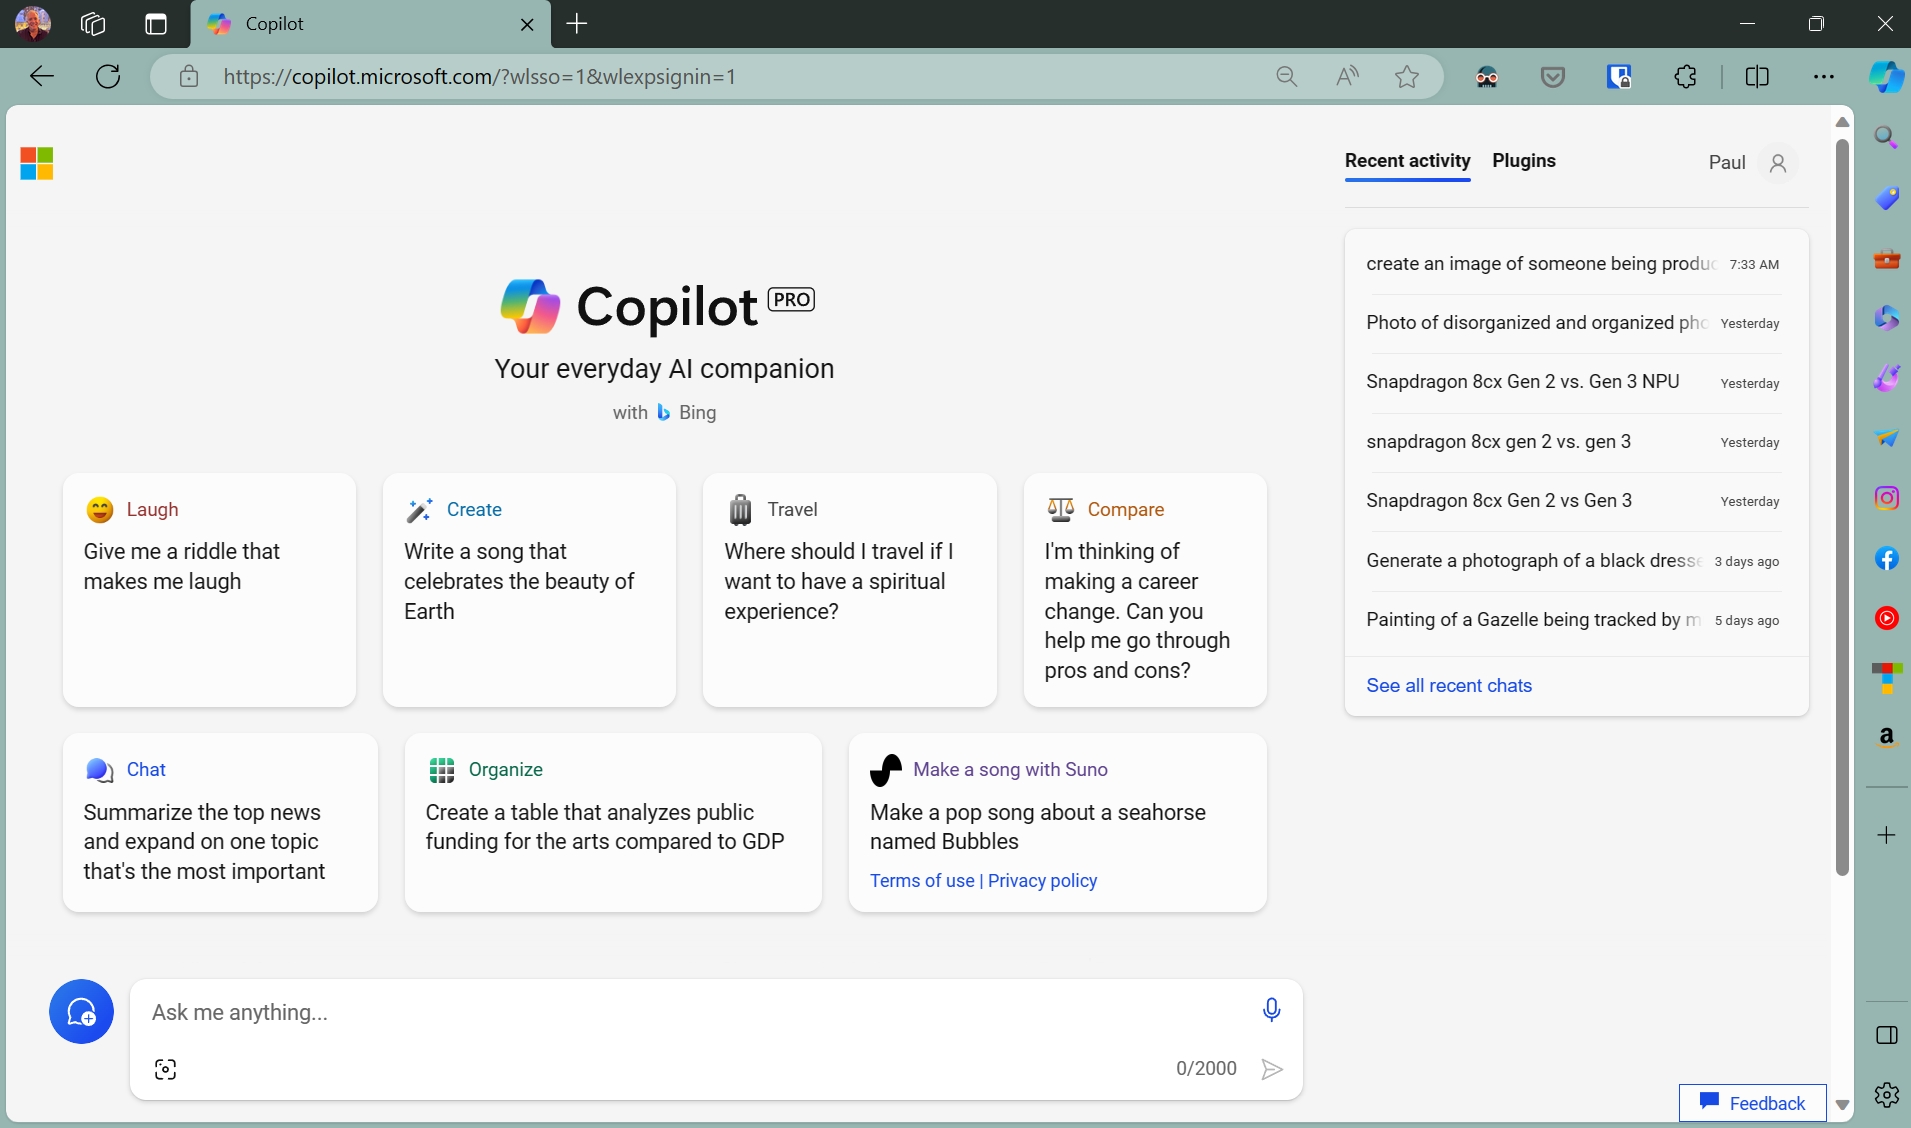Switch to the Plugins tab

pos(1523,161)
